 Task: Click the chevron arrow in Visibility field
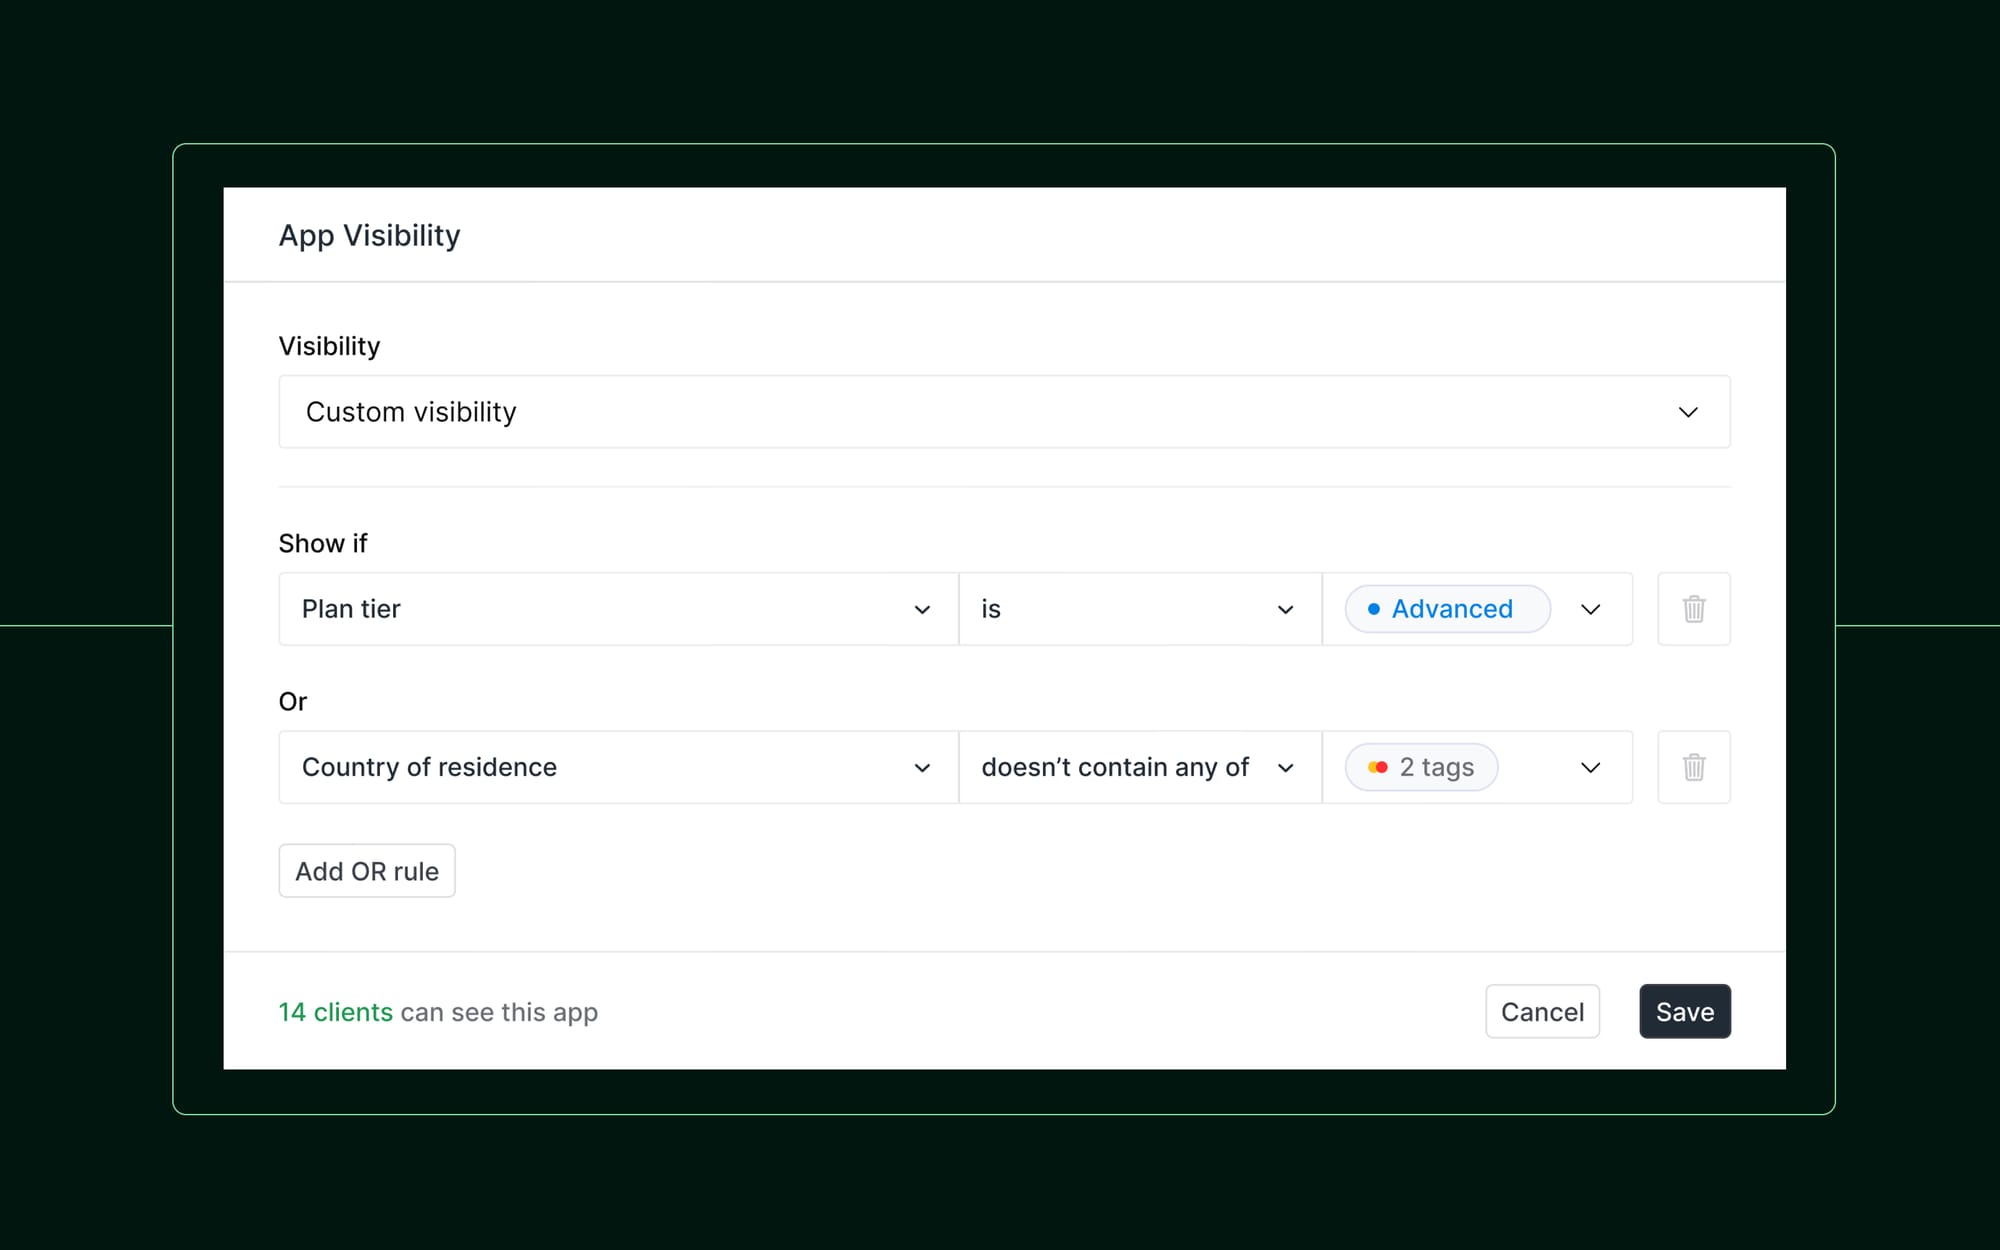click(1688, 412)
